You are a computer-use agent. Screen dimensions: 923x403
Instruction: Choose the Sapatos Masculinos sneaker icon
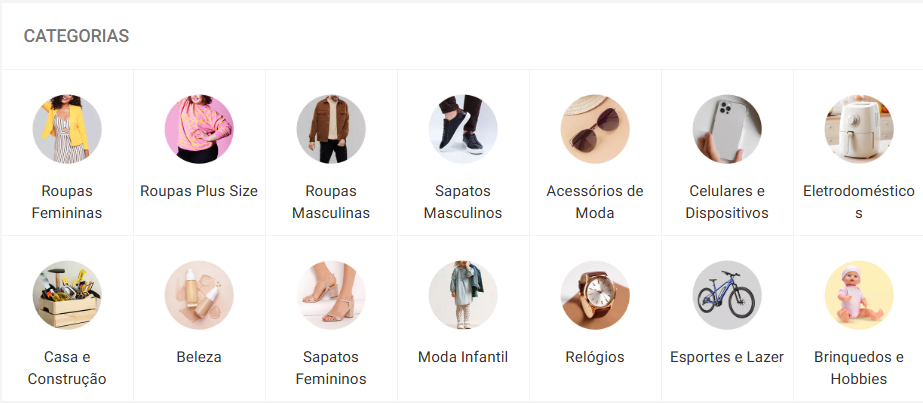click(x=463, y=129)
